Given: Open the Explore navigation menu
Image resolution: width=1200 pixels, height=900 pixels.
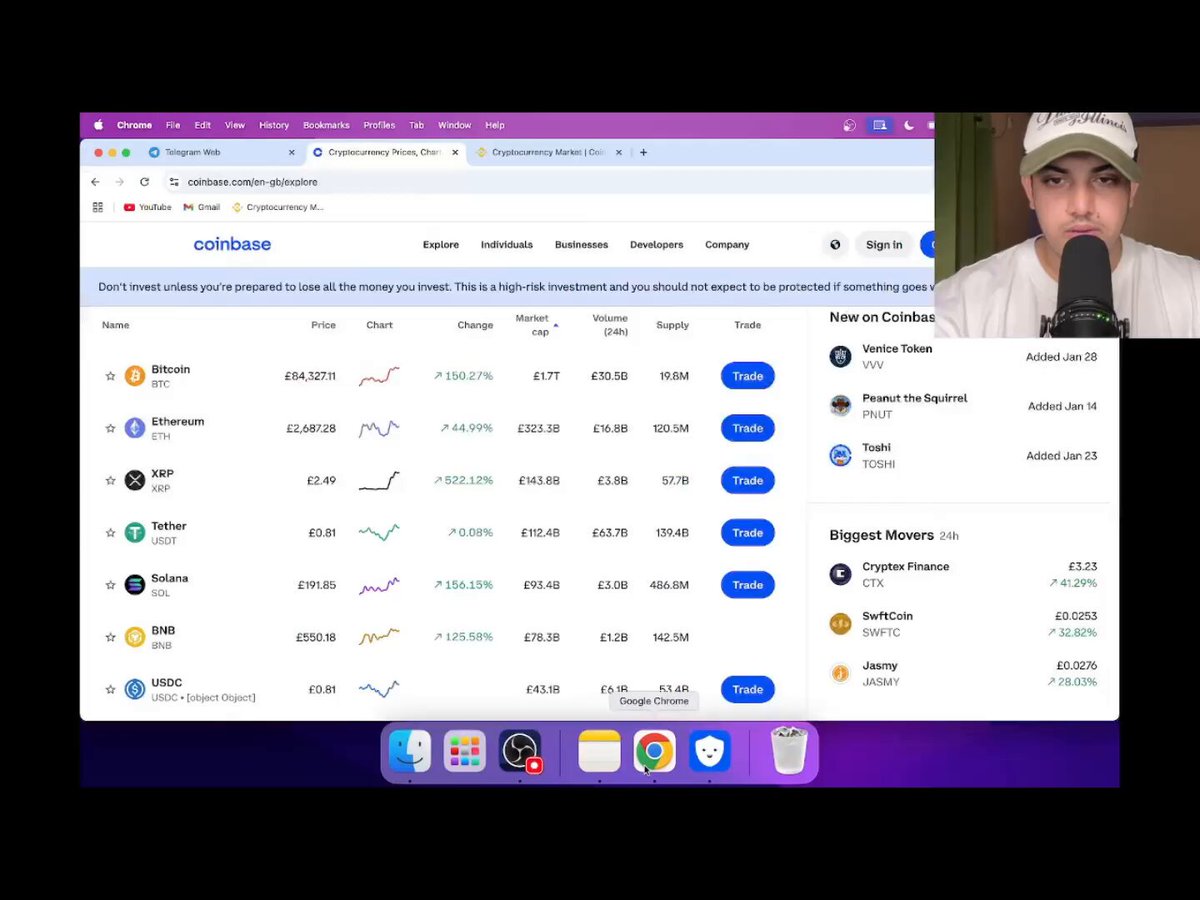Looking at the screenshot, I should click(441, 244).
